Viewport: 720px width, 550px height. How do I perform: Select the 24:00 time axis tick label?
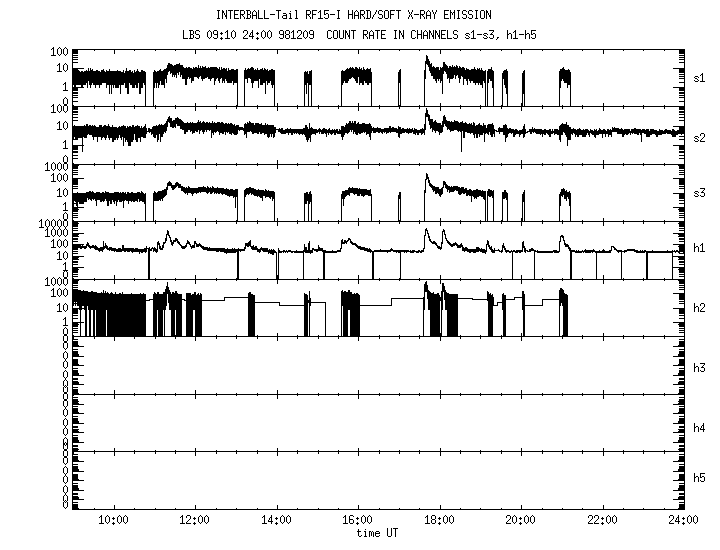click(x=681, y=520)
